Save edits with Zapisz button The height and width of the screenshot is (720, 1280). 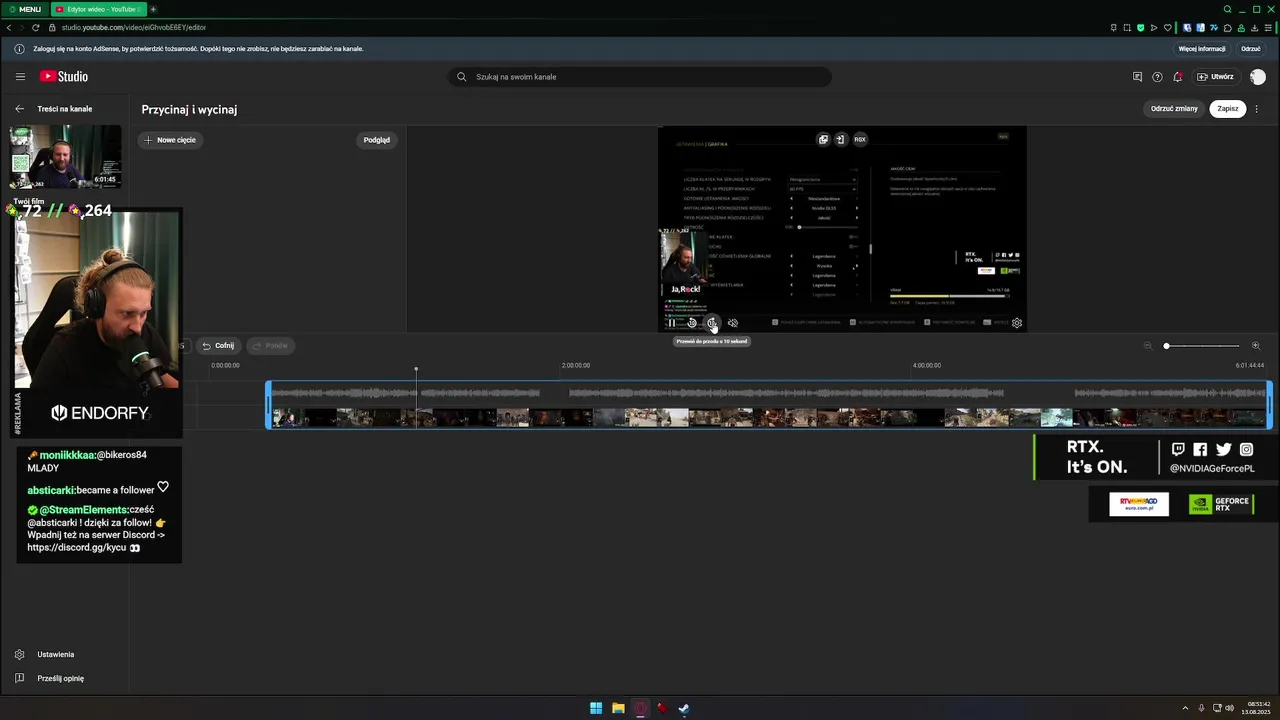[x=1228, y=109]
